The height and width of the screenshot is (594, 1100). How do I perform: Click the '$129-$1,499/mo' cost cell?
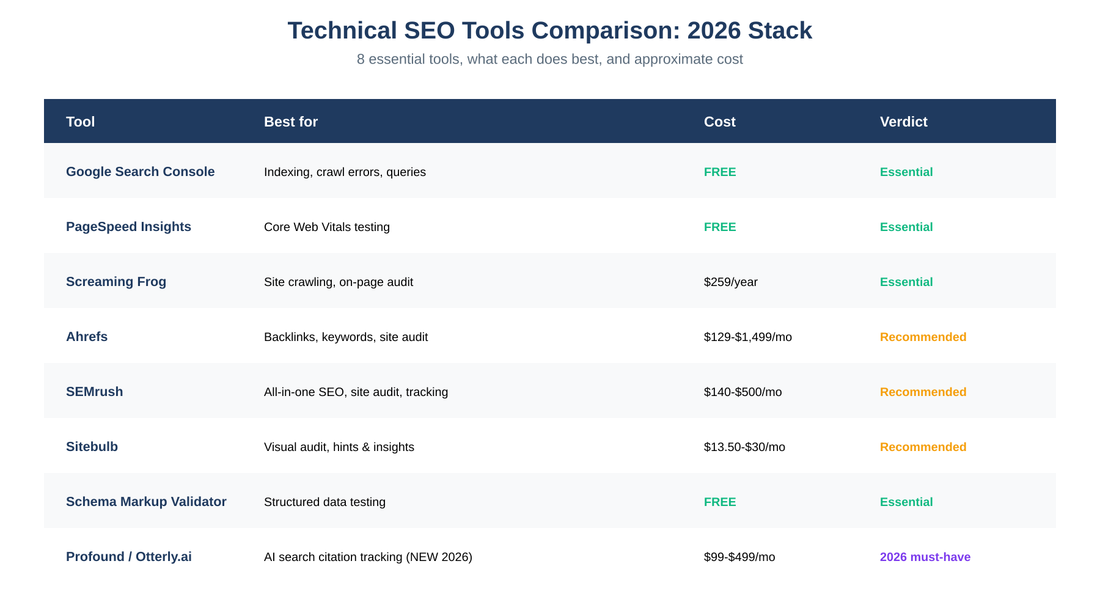748,337
